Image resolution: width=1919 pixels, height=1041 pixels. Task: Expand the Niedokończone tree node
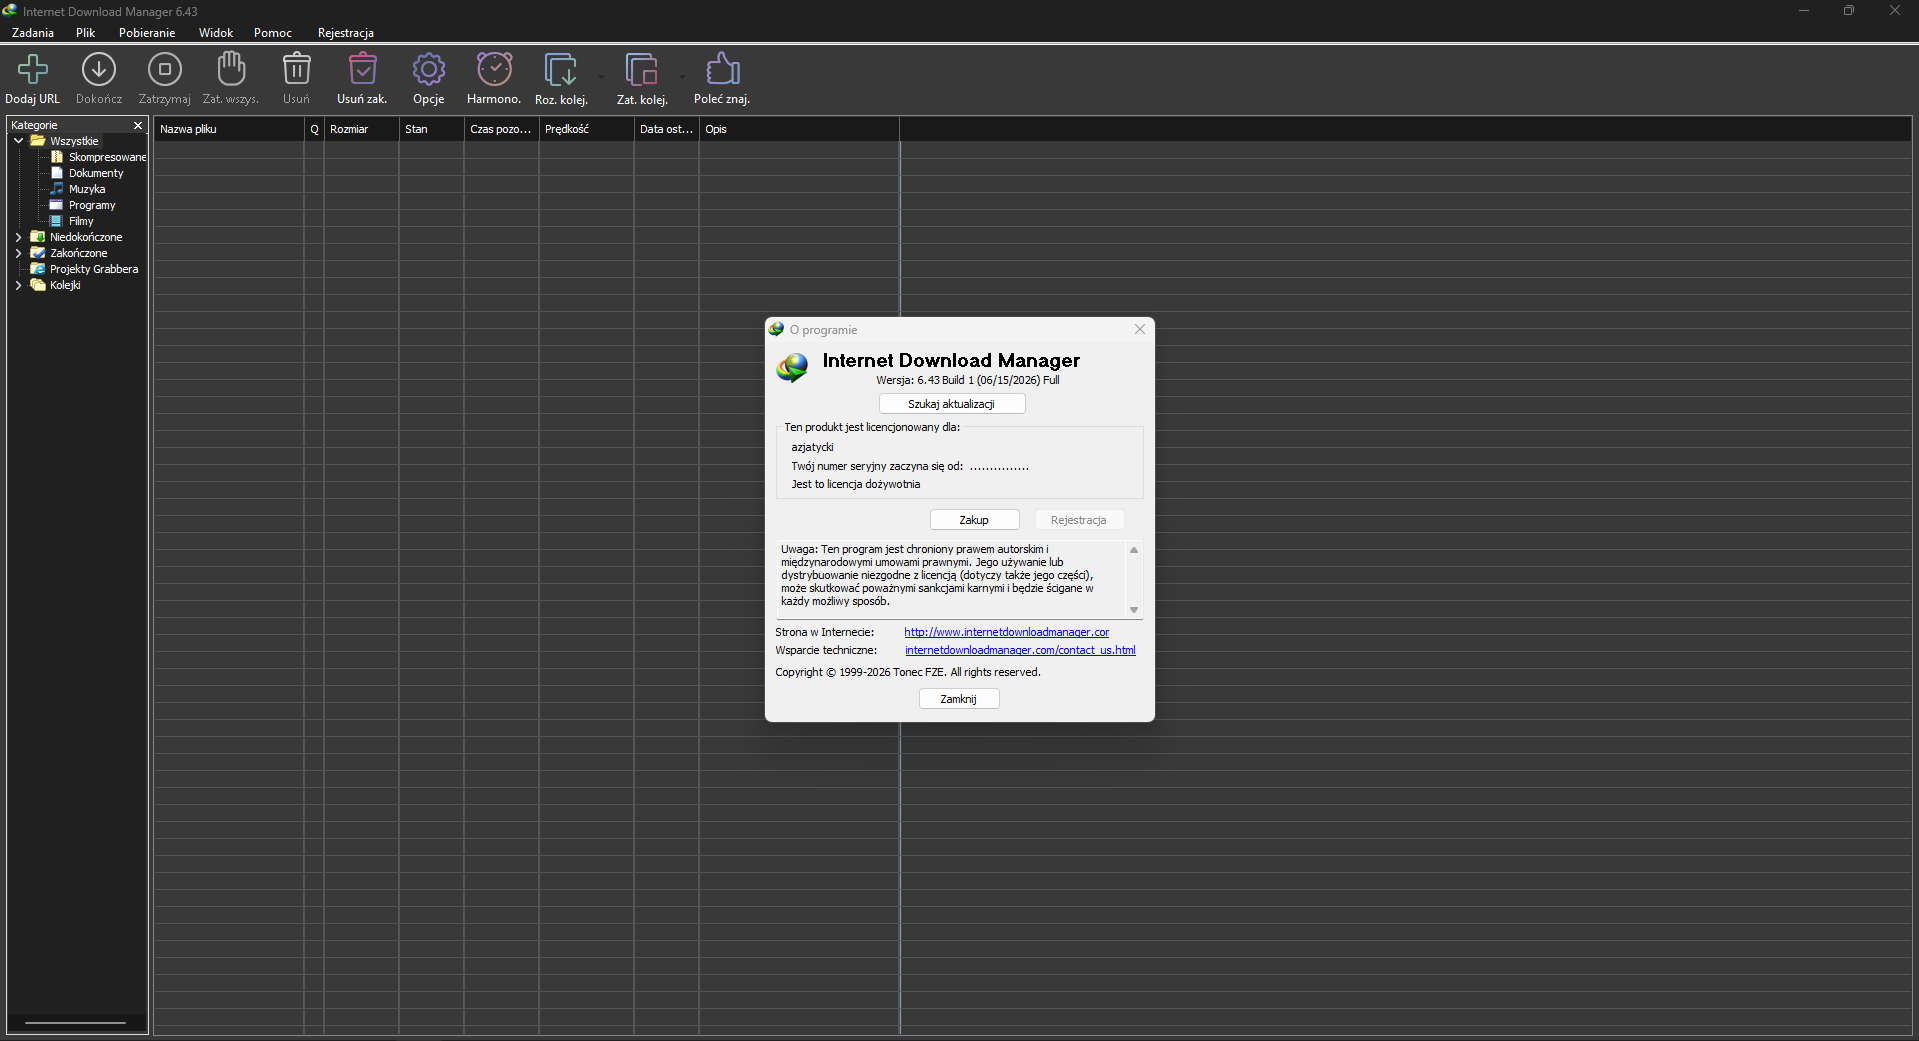(18, 237)
